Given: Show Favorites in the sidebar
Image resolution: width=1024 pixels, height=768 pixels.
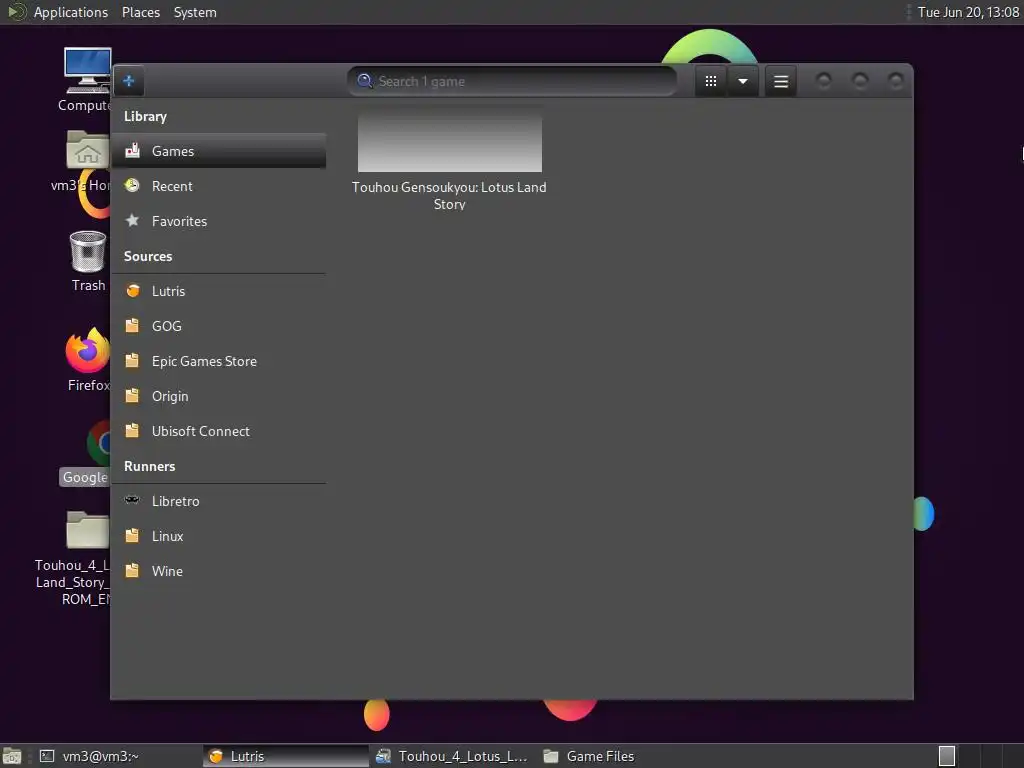Looking at the screenshot, I should (219, 221).
